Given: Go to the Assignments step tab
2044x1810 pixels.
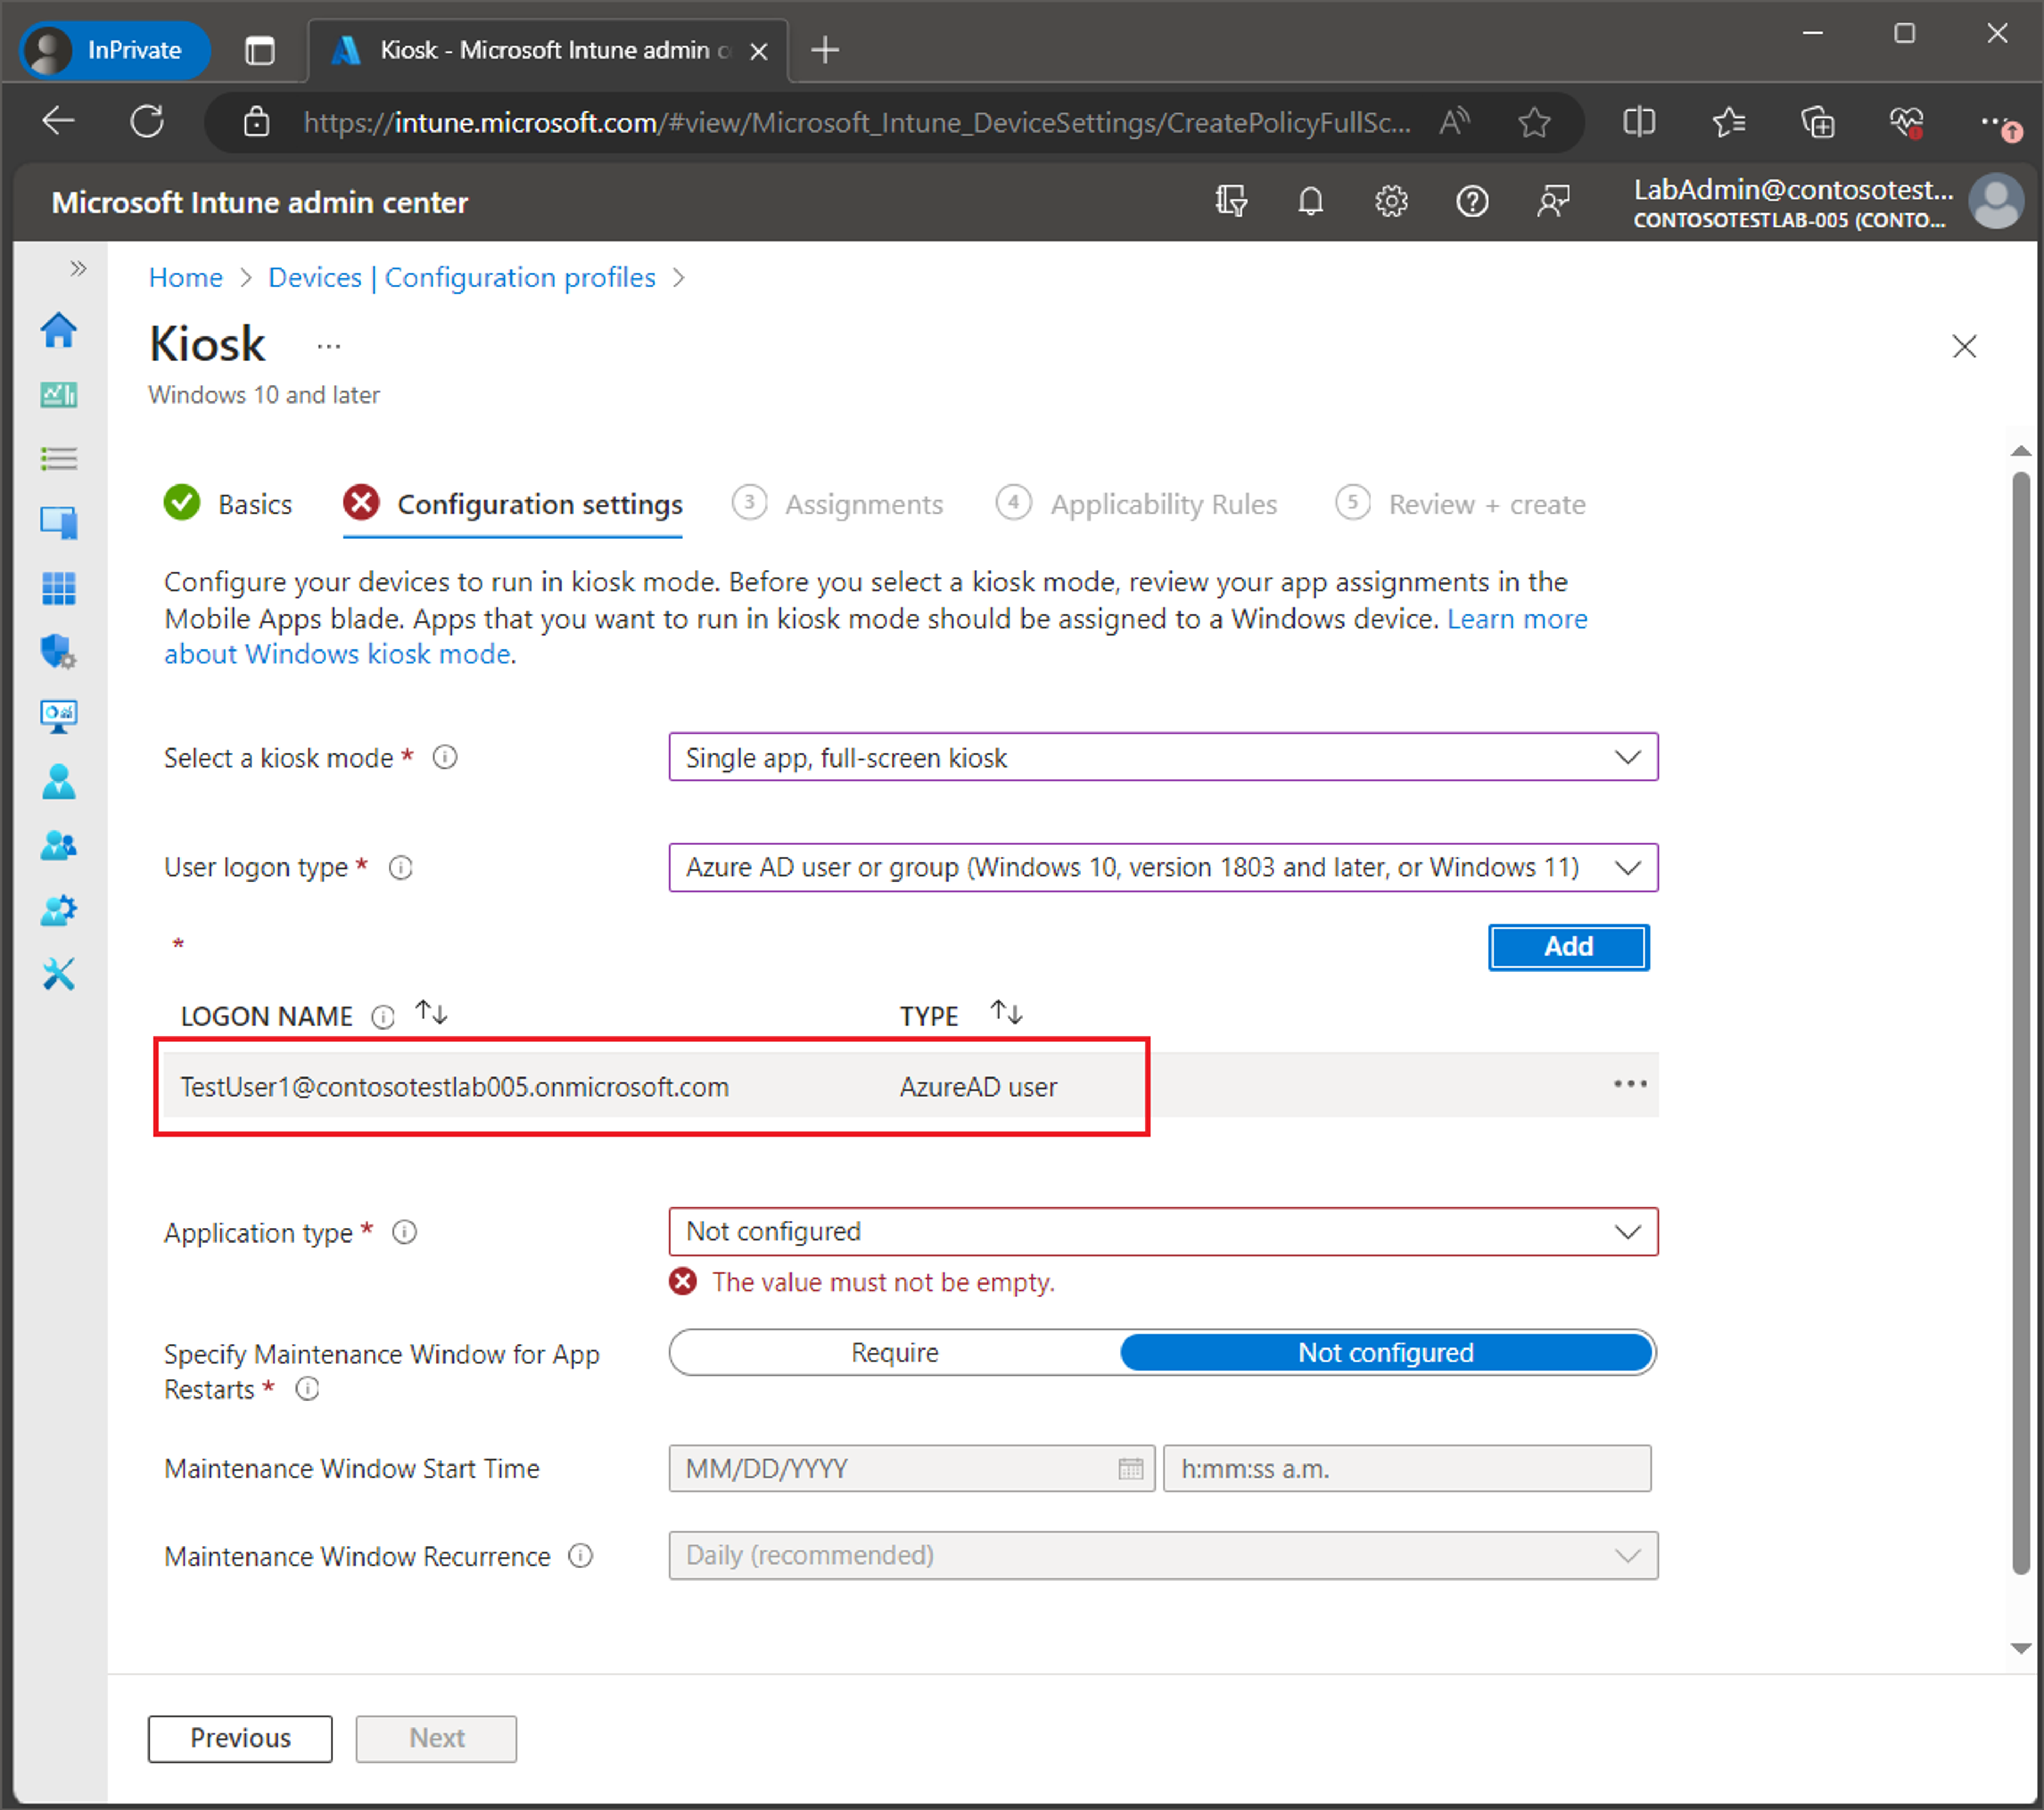Looking at the screenshot, I should point(838,504).
